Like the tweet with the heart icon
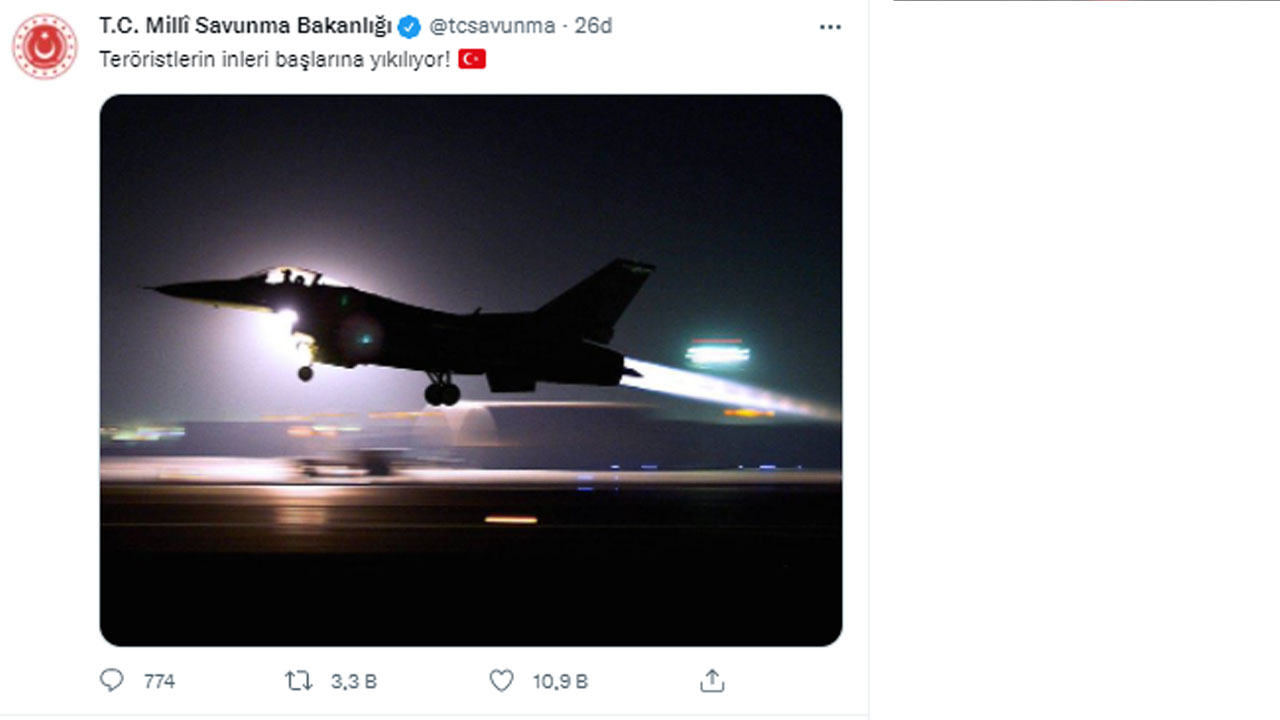The image size is (1280, 720). (501, 681)
